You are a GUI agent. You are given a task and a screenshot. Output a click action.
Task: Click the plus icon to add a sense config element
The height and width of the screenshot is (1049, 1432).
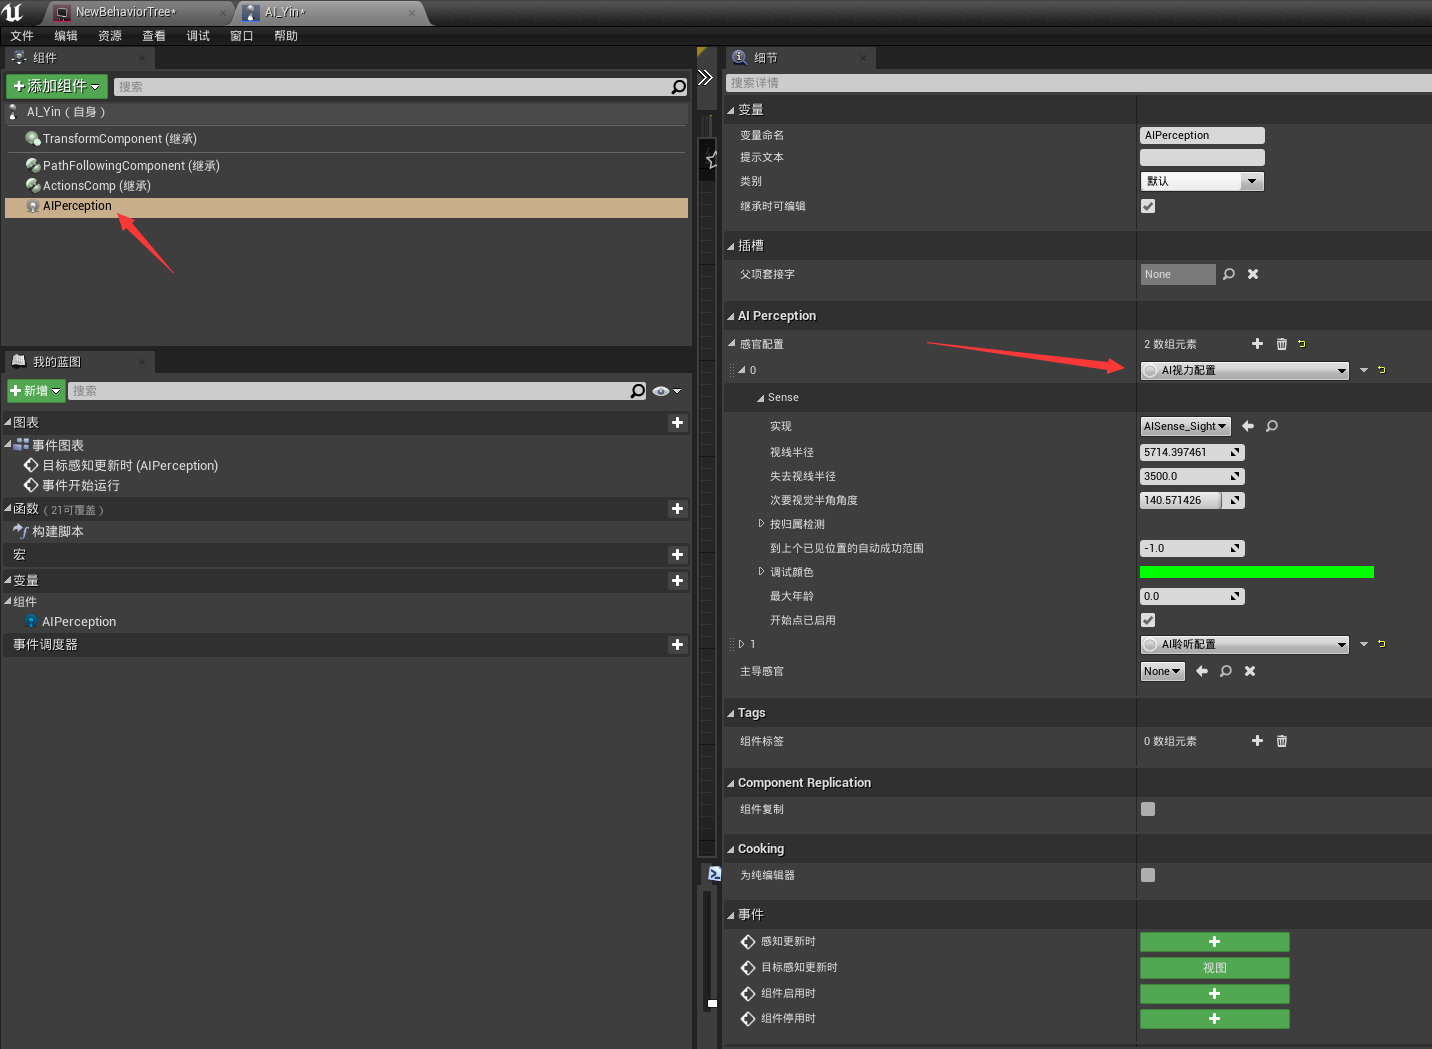pyautogui.click(x=1257, y=344)
